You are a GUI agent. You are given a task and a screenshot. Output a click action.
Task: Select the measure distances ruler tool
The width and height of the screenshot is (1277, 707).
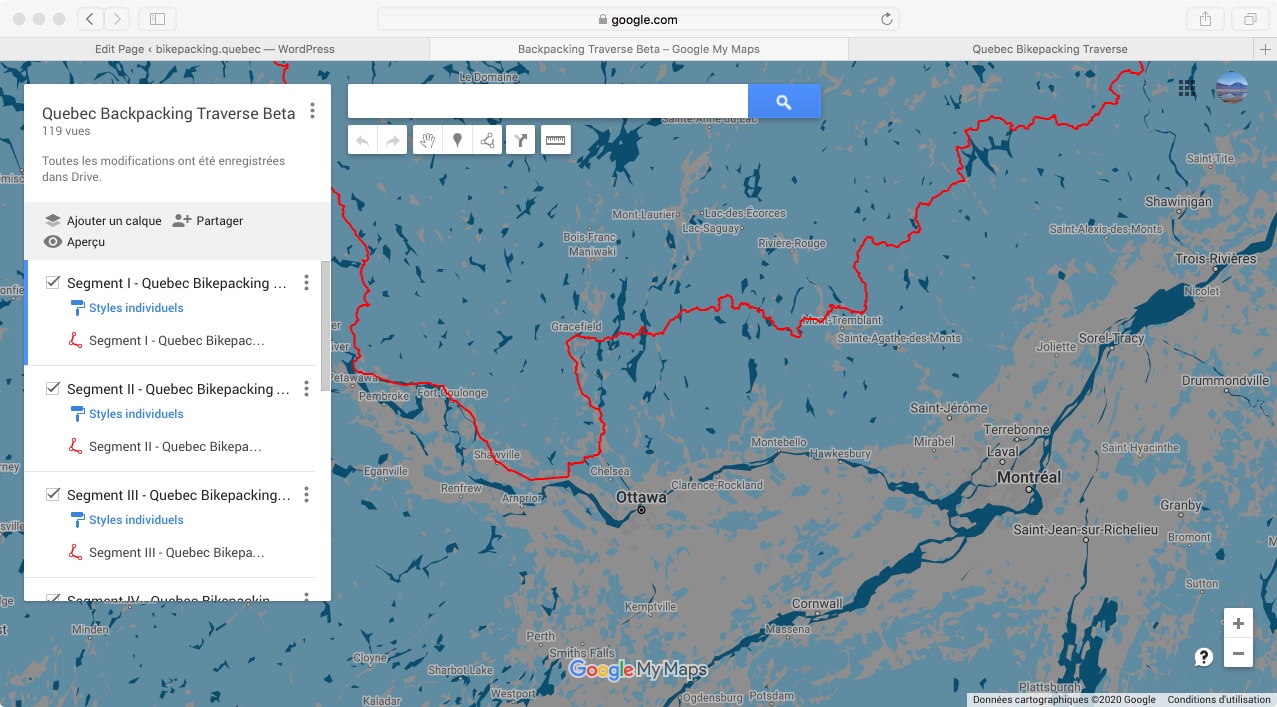pos(556,141)
